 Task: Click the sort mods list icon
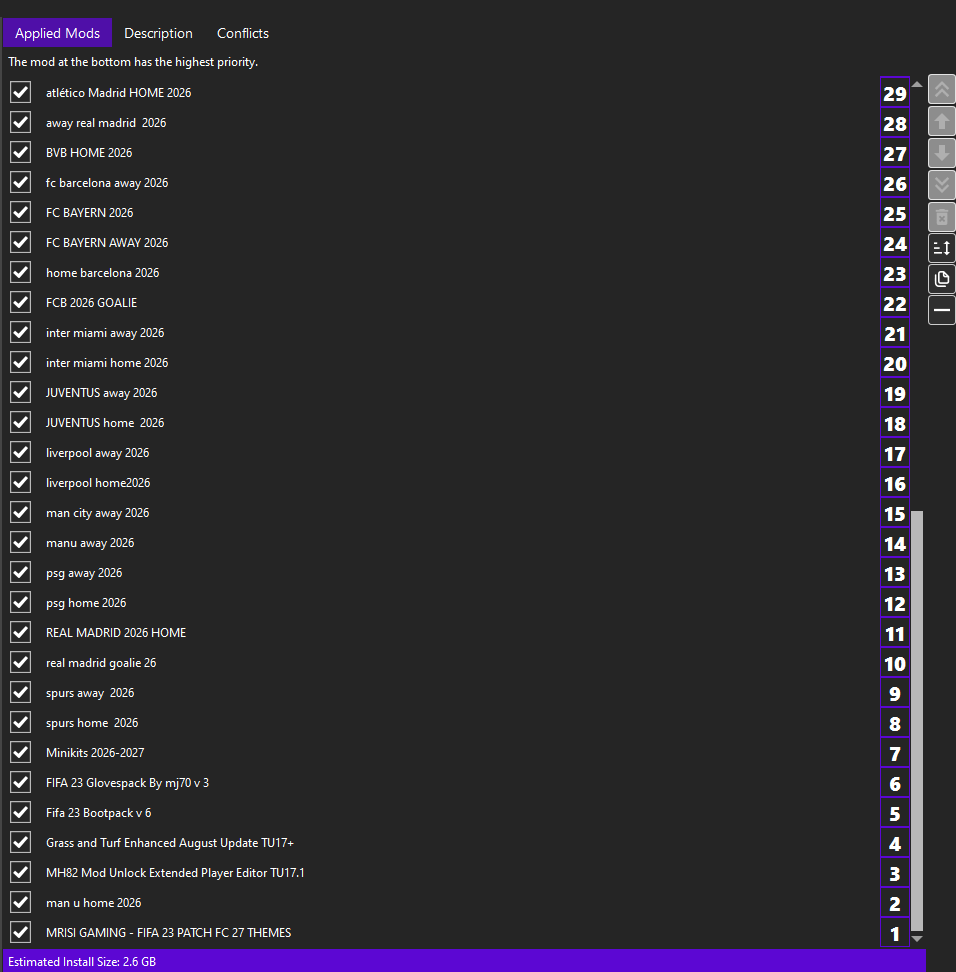941,248
